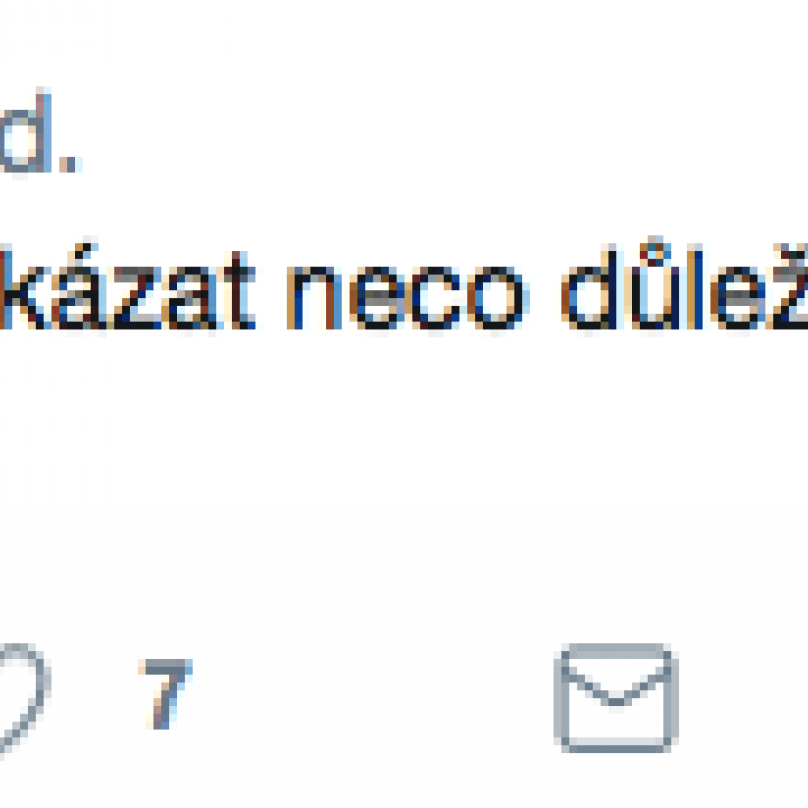Send this tweet via Direct Message

616,698
